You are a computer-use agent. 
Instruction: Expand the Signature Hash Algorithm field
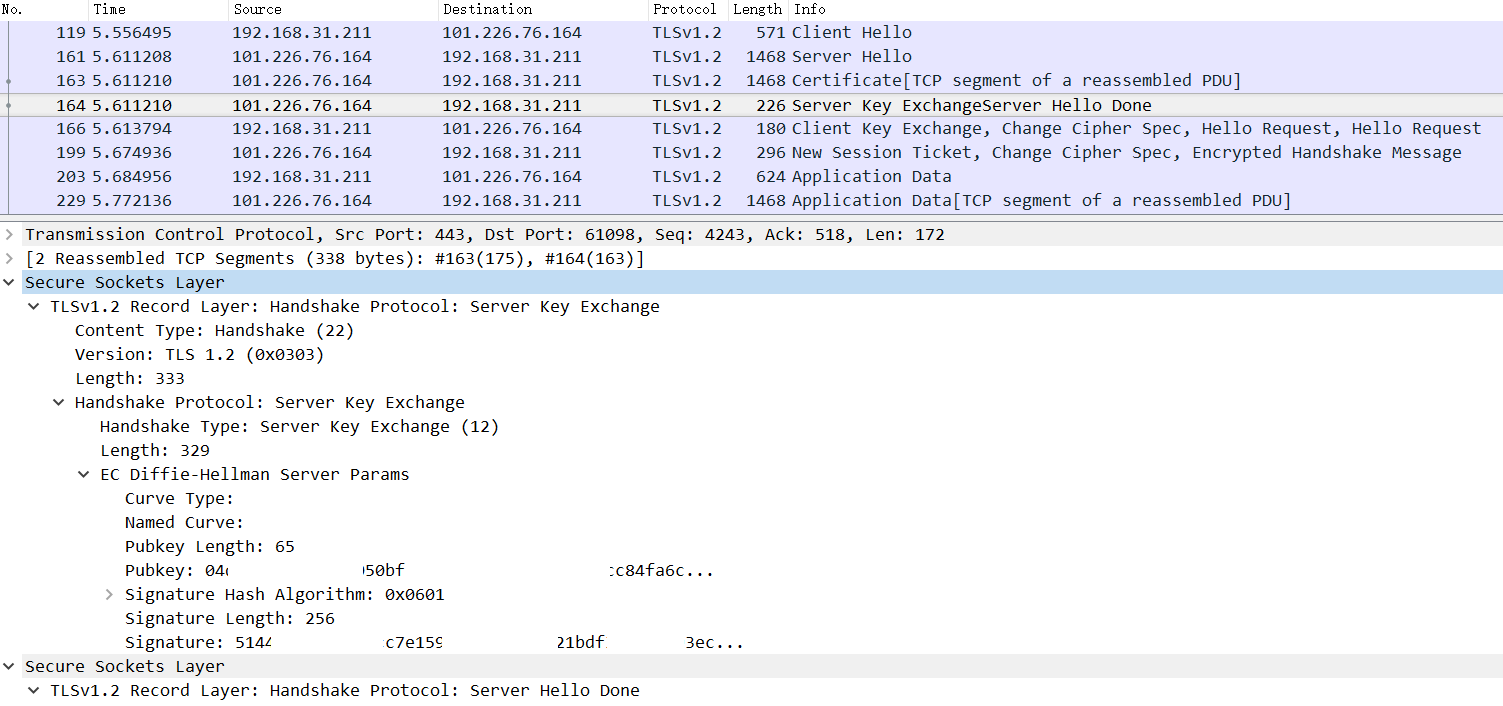108,594
